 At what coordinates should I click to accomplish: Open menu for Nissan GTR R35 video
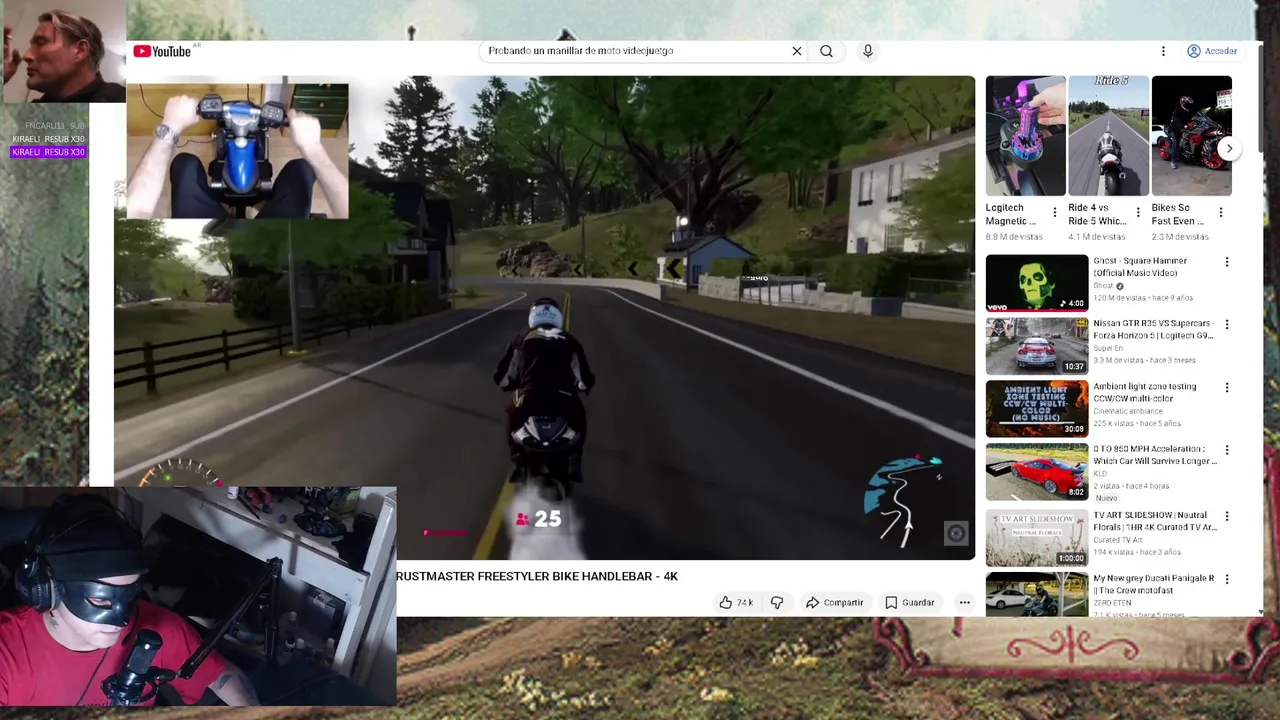click(1227, 325)
